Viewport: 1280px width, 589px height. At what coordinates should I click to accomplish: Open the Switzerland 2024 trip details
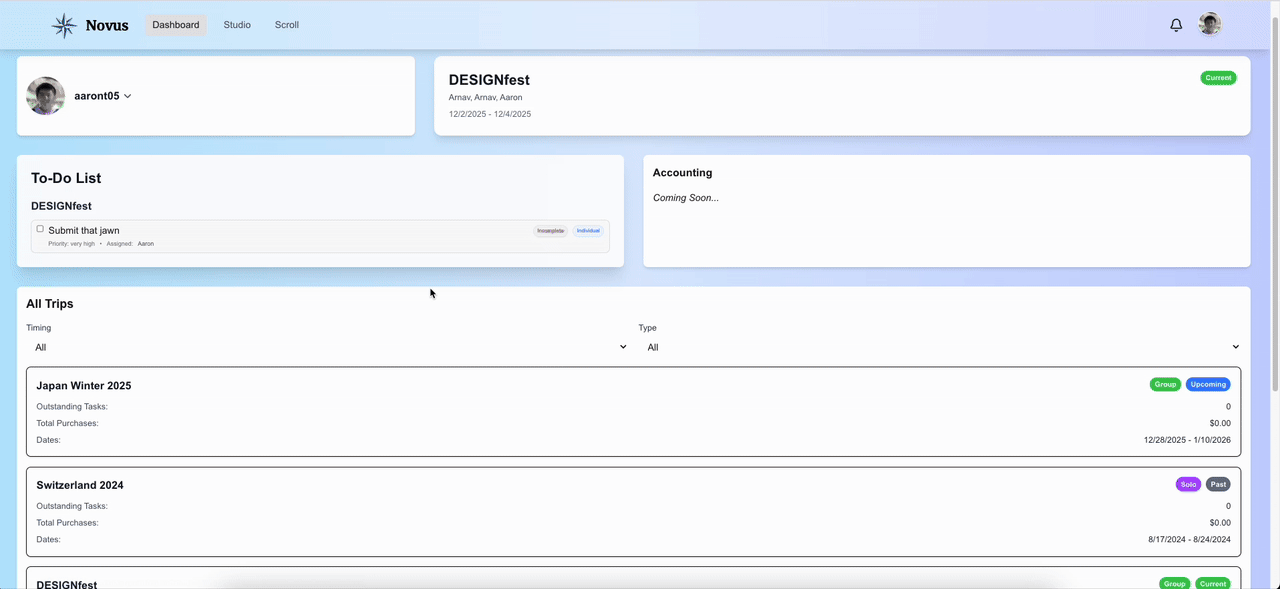point(632,511)
